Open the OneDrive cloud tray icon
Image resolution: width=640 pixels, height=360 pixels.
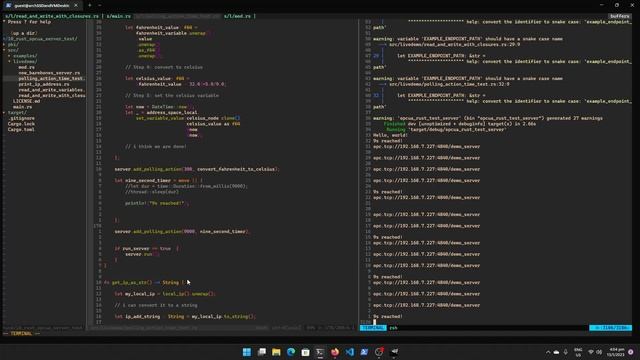[x=556, y=352]
